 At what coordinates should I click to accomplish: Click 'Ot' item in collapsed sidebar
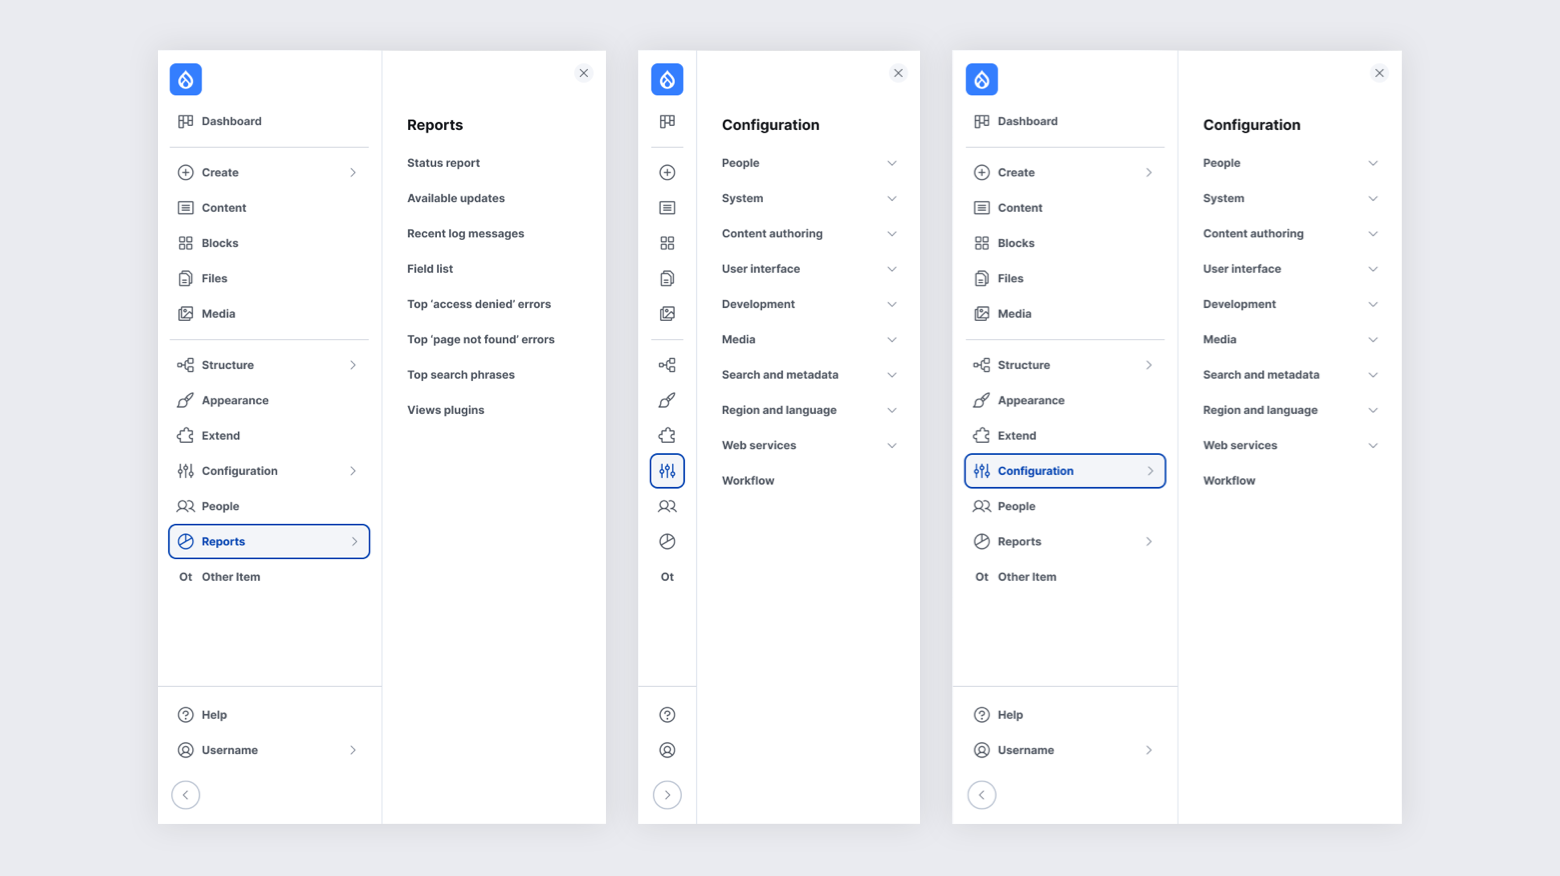click(667, 577)
